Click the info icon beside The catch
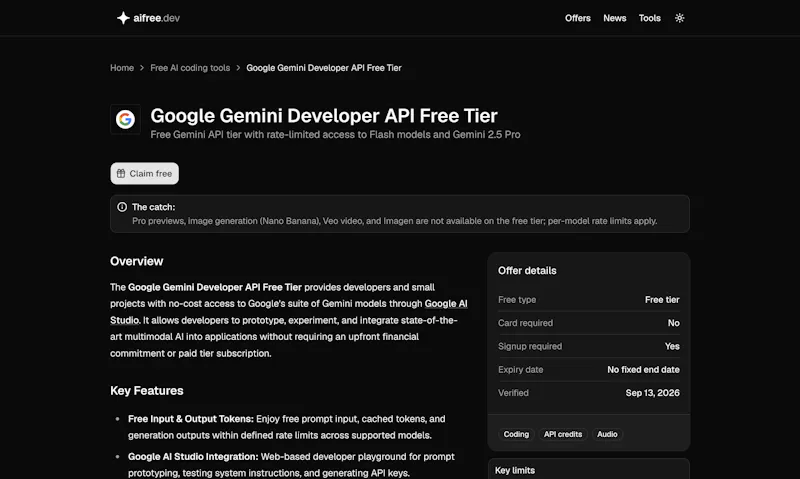 click(122, 207)
